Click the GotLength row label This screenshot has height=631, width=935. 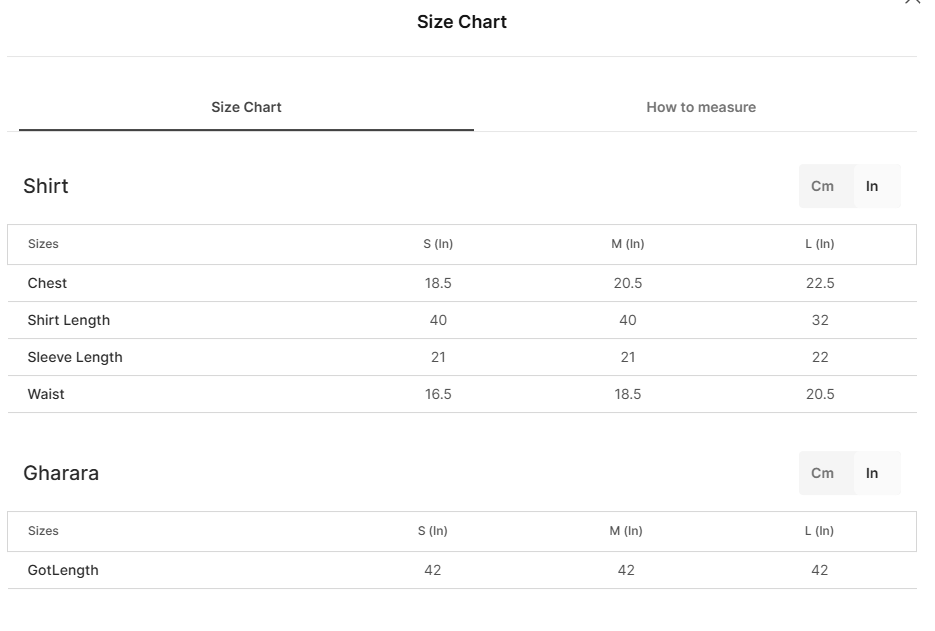pyautogui.click(x=63, y=570)
